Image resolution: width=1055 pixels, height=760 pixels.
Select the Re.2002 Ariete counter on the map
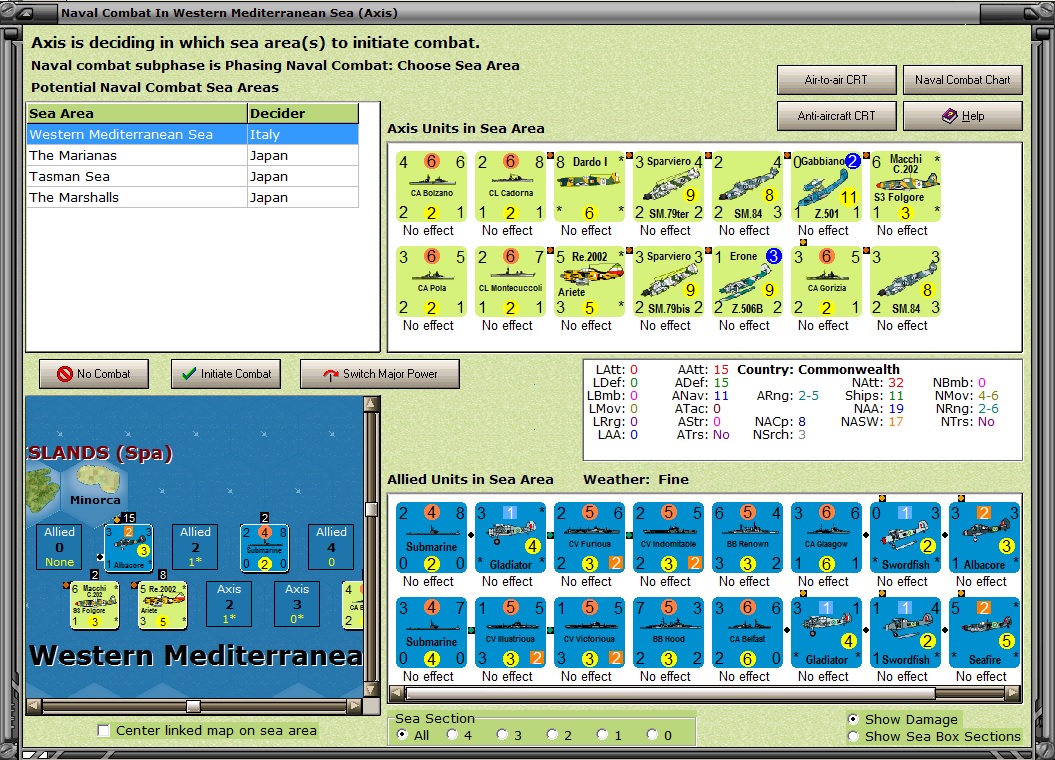[x=162, y=605]
